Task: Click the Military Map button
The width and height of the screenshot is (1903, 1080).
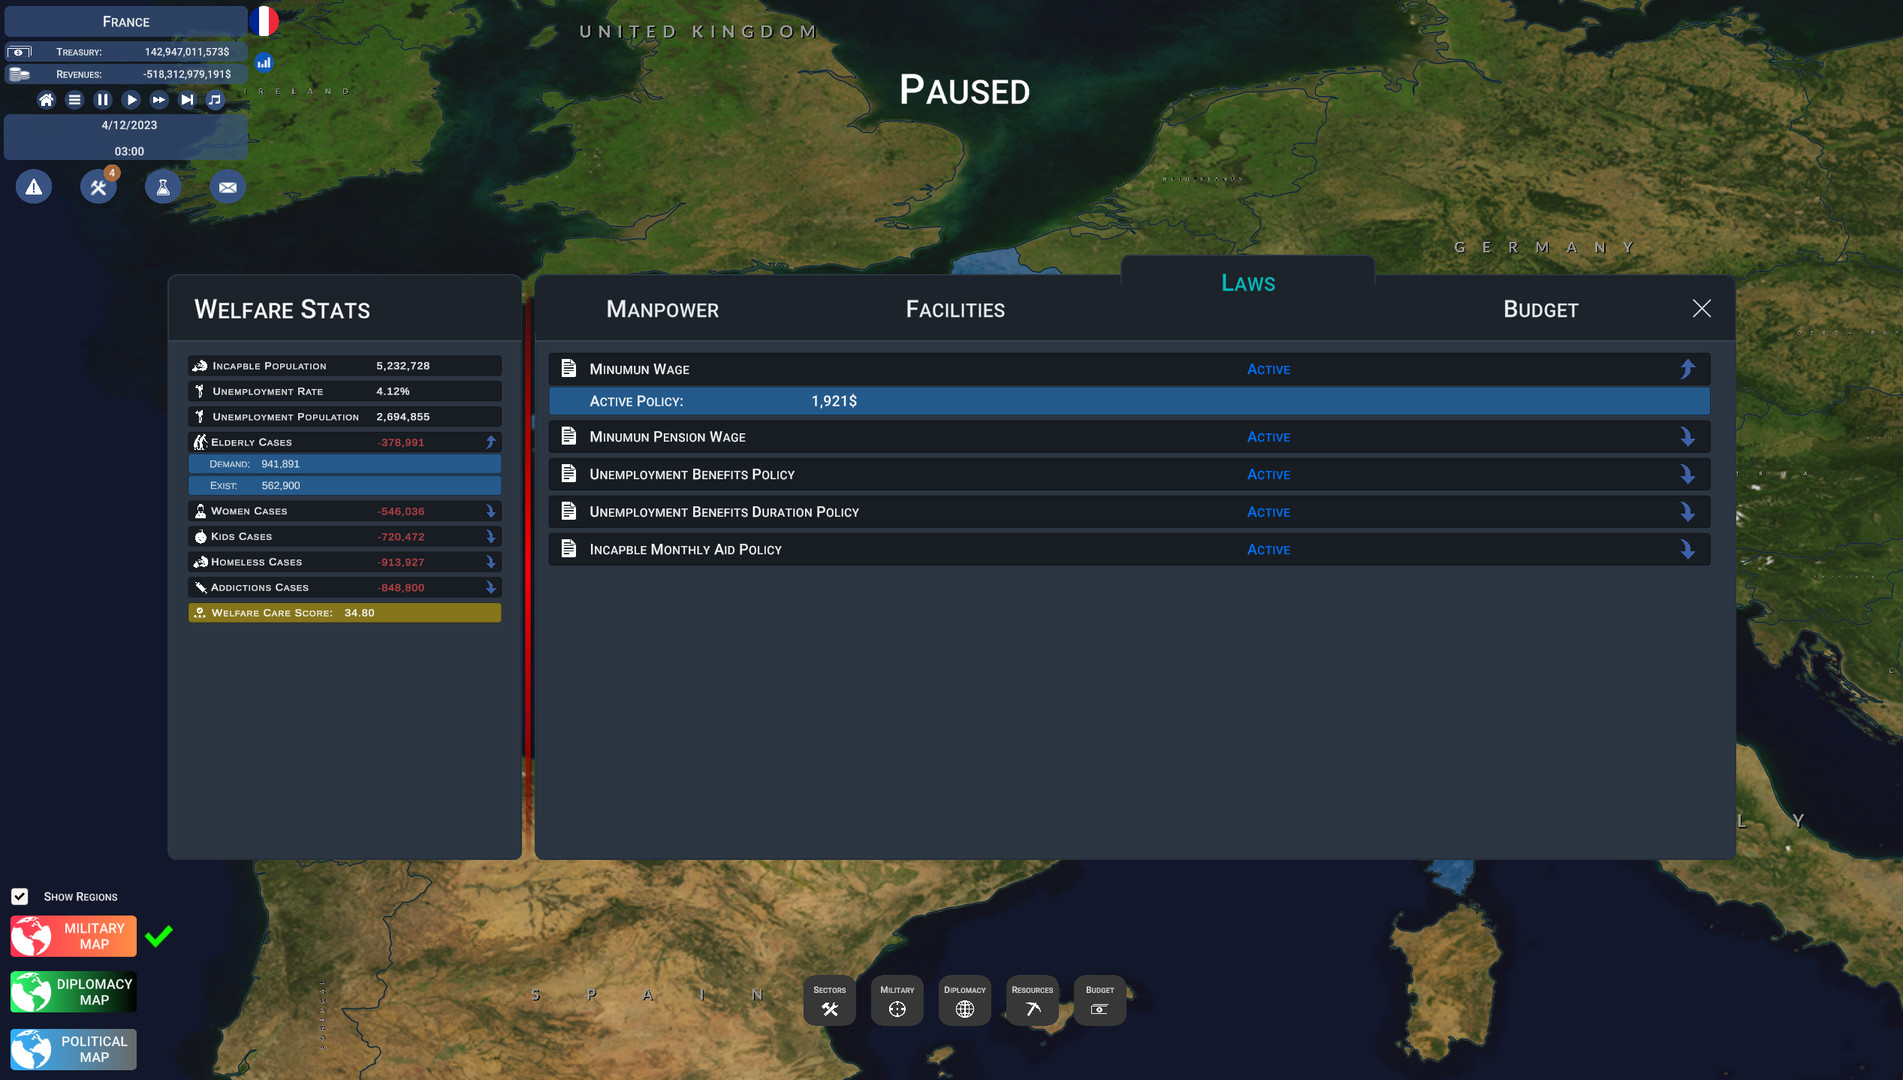Action: coord(74,936)
